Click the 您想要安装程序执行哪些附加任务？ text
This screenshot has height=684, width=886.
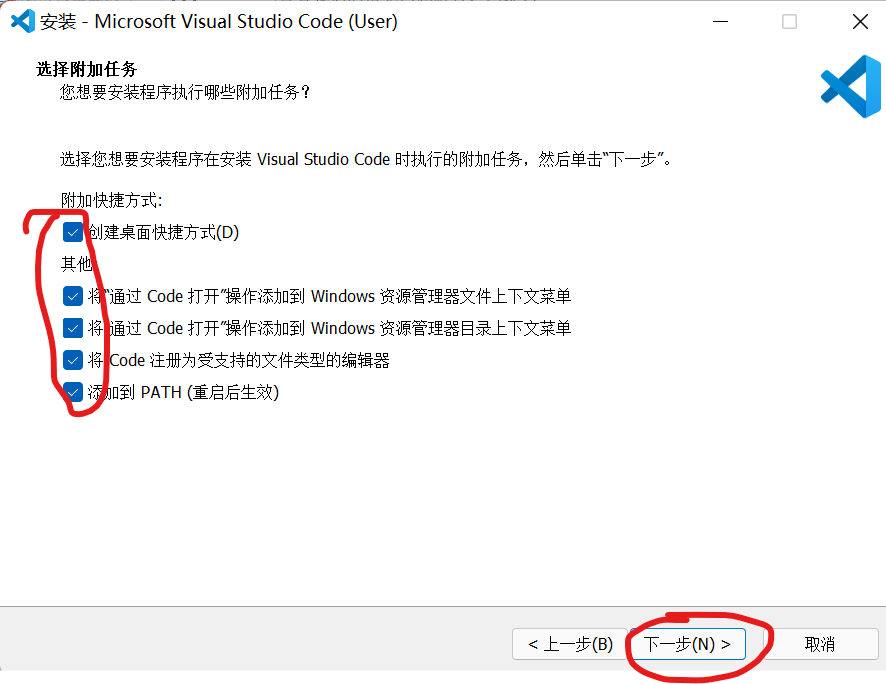point(185,92)
